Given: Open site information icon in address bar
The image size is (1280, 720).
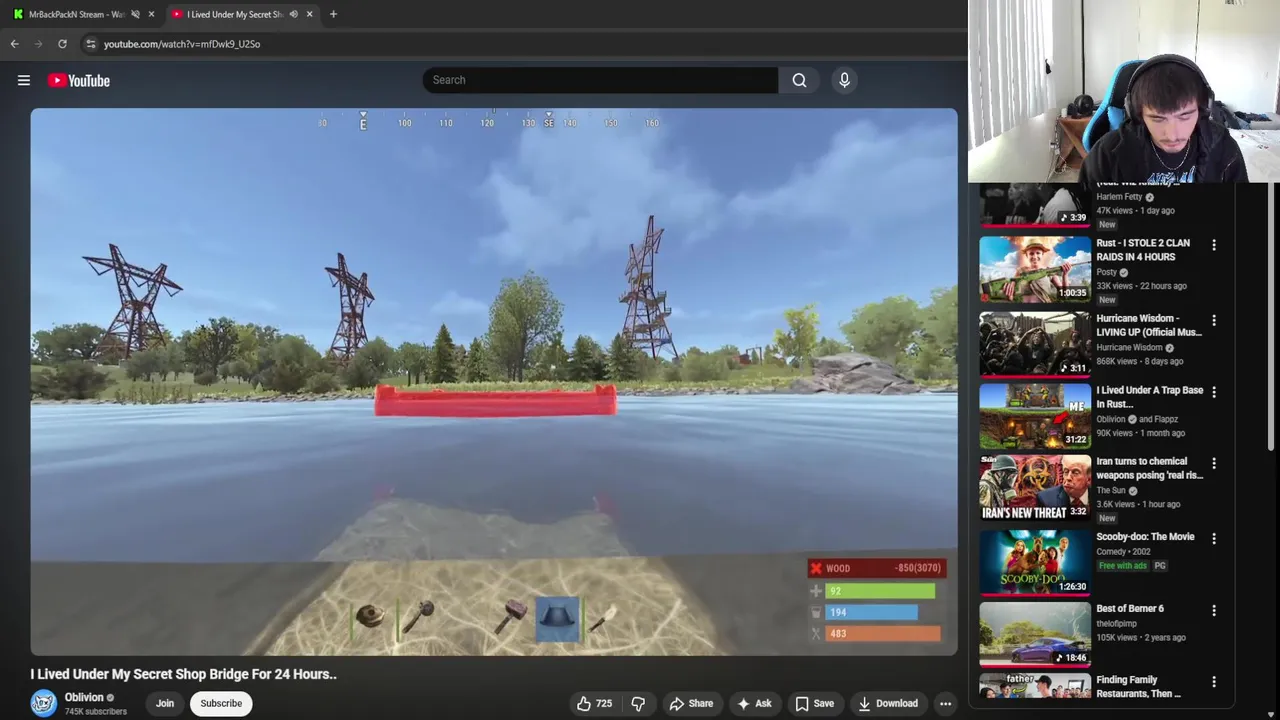Looking at the screenshot, I should click(90, 44).
